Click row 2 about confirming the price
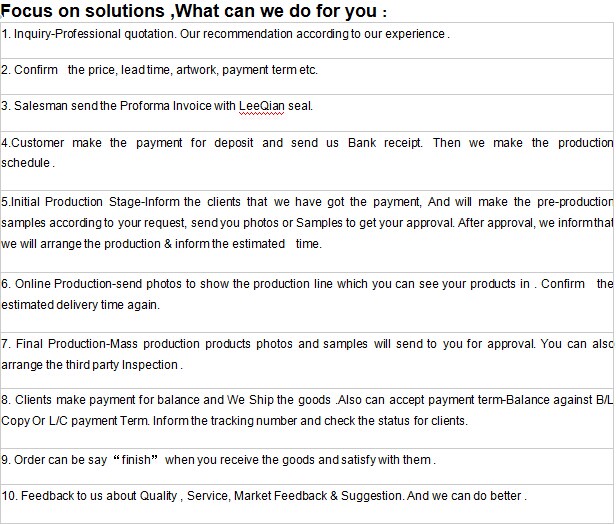Image resolution: width=616 pixels, height=524 pixels. 307,77
